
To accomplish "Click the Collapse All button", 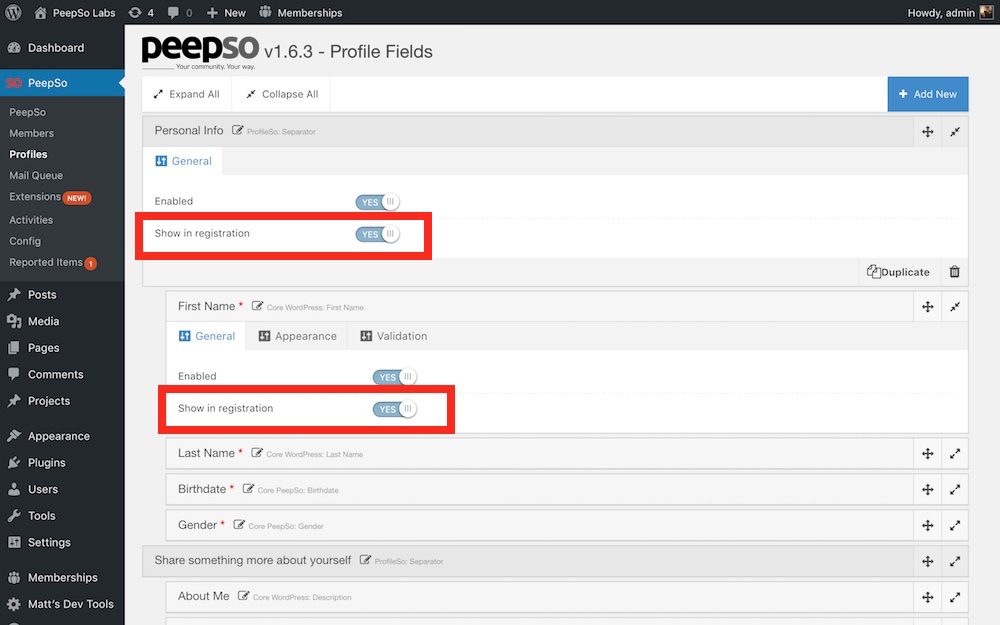I will [282, 94].
